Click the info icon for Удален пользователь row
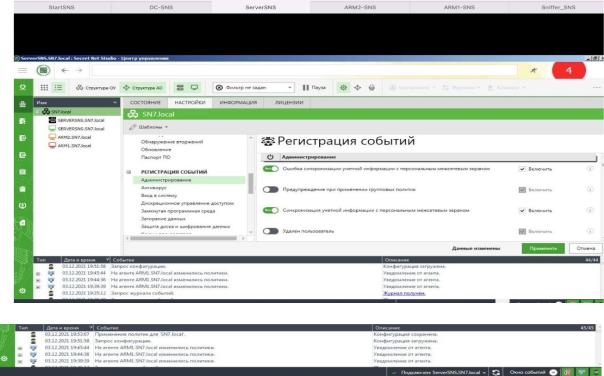The height and width of the screenshot is (376, 604). 590,231
